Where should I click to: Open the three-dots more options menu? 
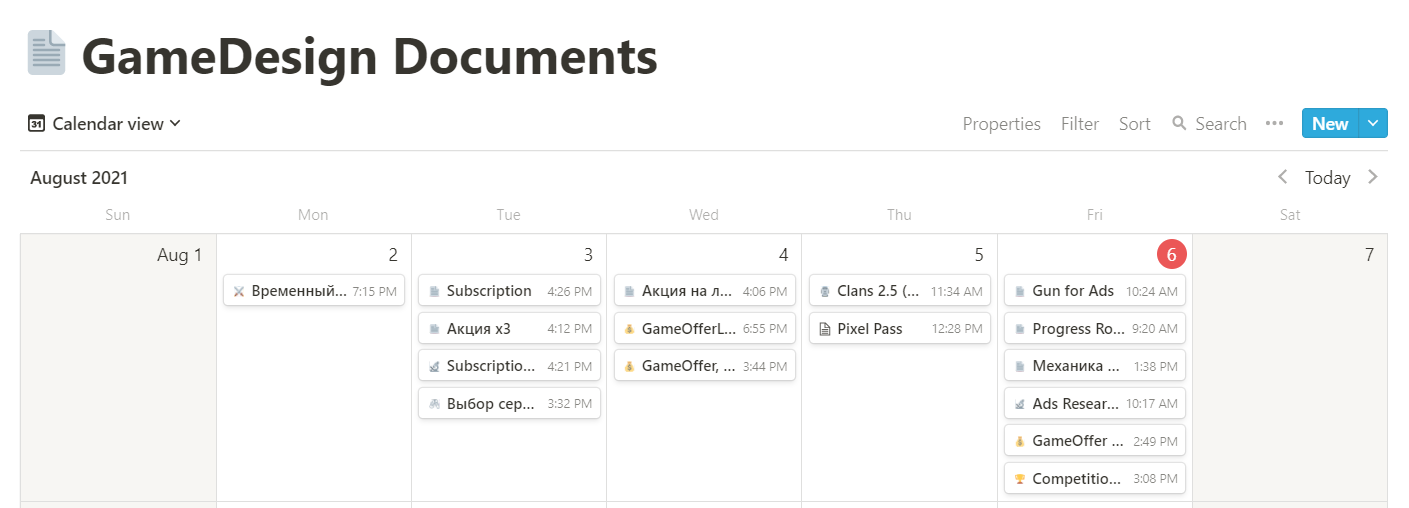point(1274,124)
